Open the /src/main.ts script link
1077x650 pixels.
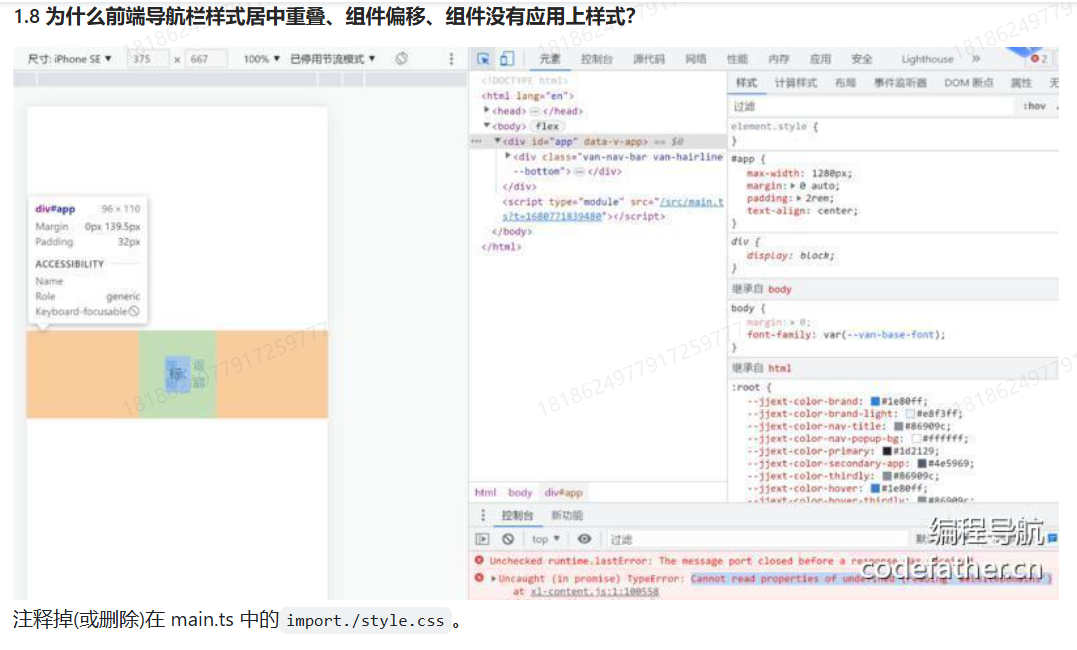(613, 209)
